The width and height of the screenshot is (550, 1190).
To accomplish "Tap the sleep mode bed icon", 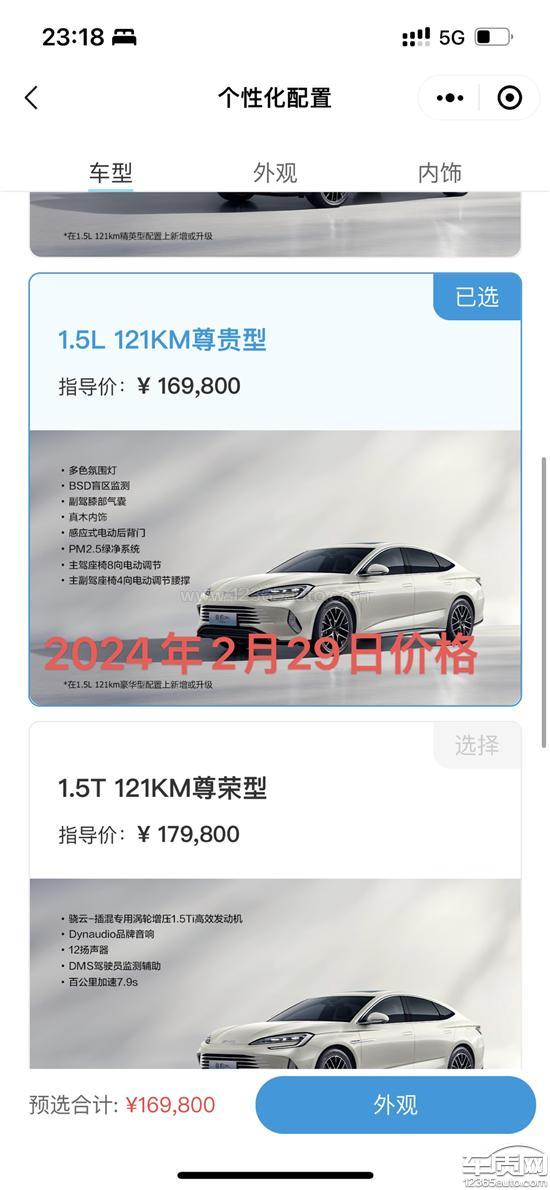I will click(x=124, y=36).
